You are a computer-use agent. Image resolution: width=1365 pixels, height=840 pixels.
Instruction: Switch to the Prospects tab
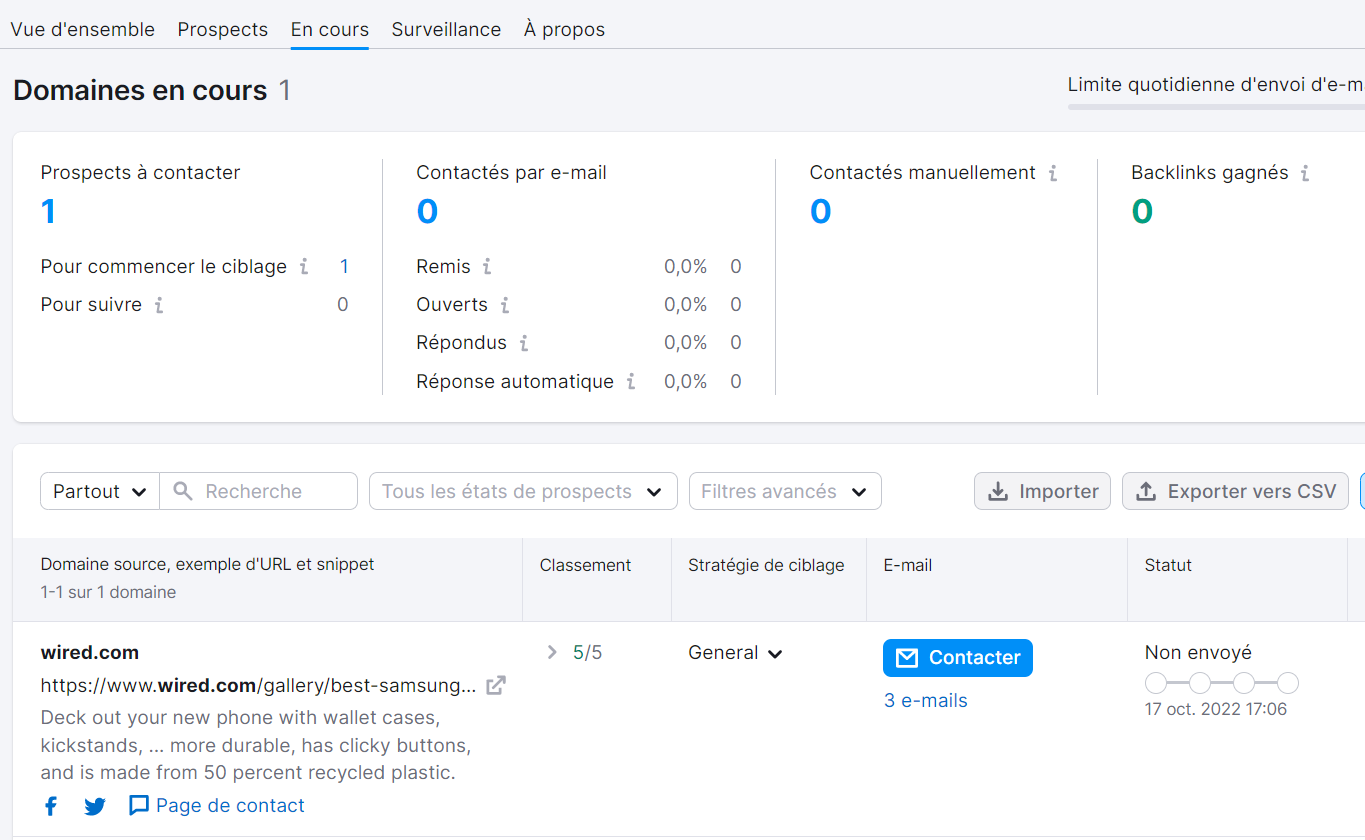point(222,29)
